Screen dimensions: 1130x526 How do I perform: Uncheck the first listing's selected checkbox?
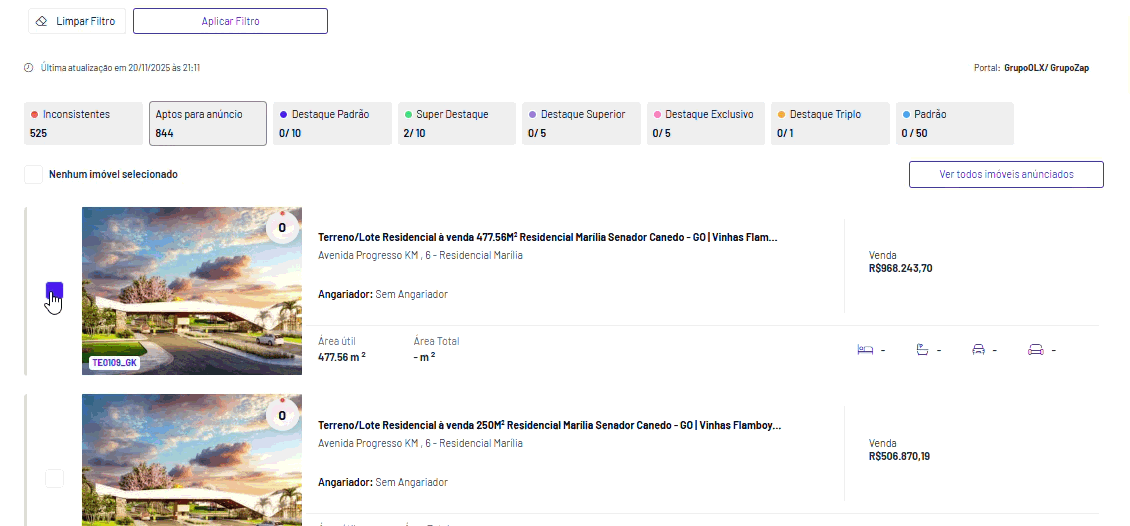coord(55,291)
